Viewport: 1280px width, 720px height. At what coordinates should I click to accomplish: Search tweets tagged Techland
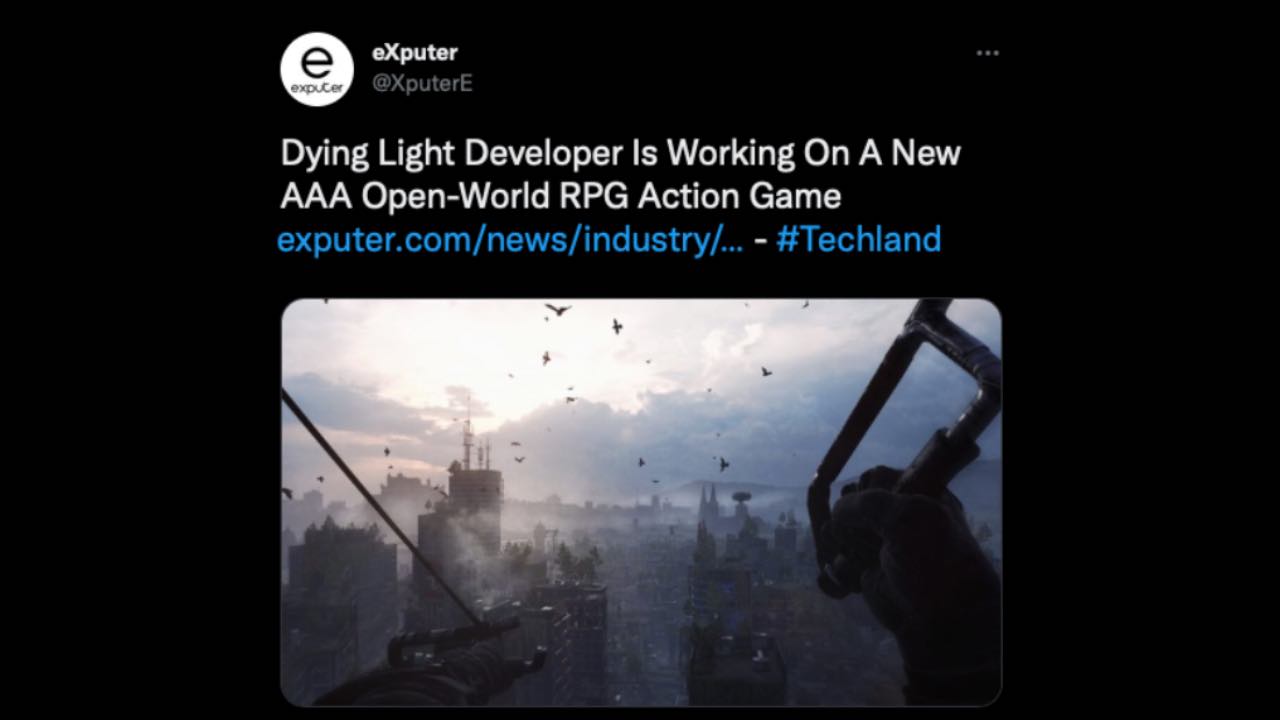[858, 240]
